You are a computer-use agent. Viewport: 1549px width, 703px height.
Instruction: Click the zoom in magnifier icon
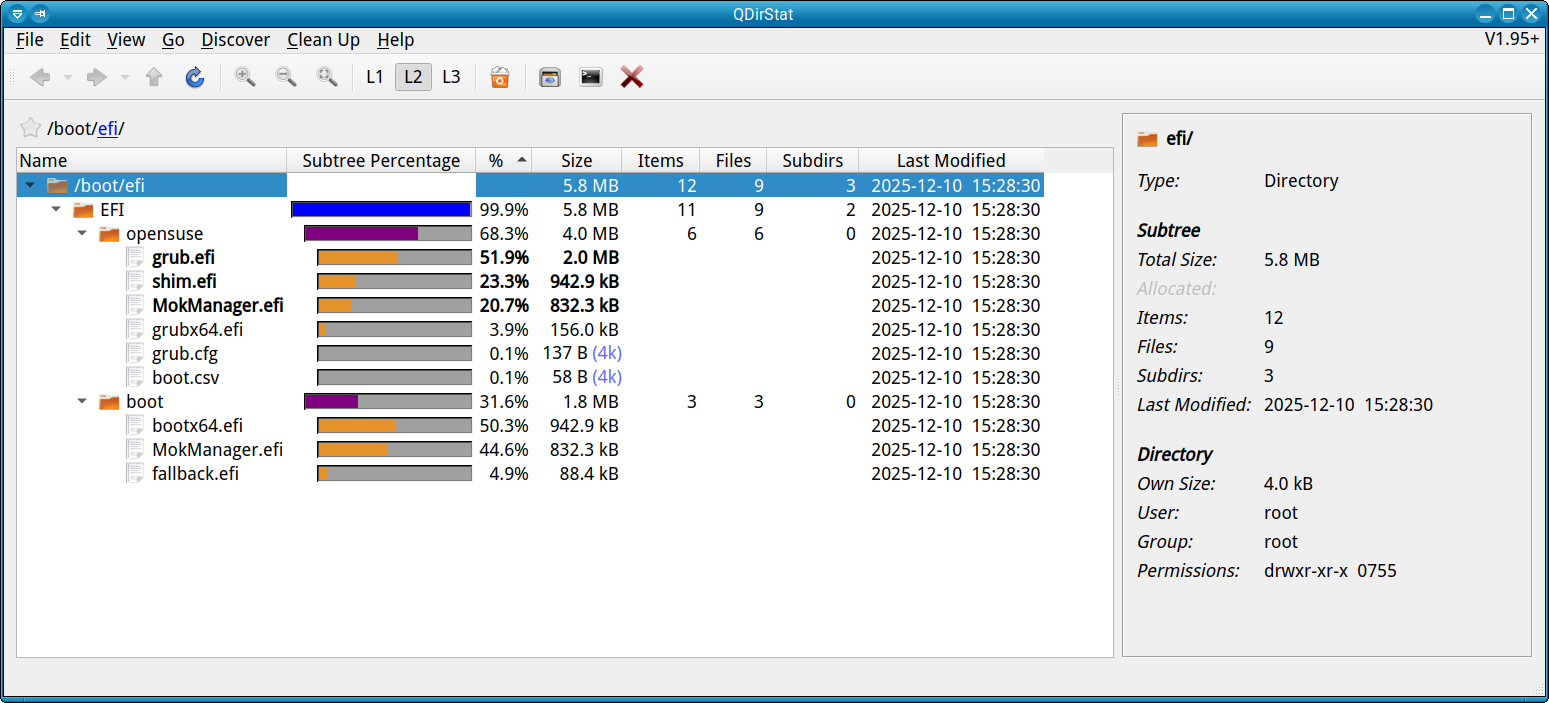245,77
